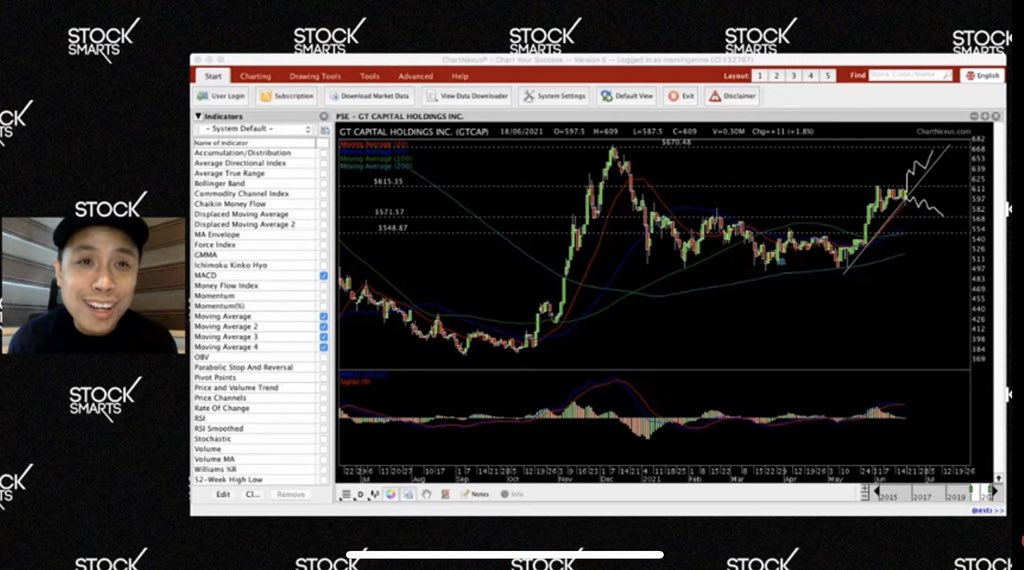Screen dimensions: 1024x570
Task: Click save icon beside System Default
Action: (325, 130)
